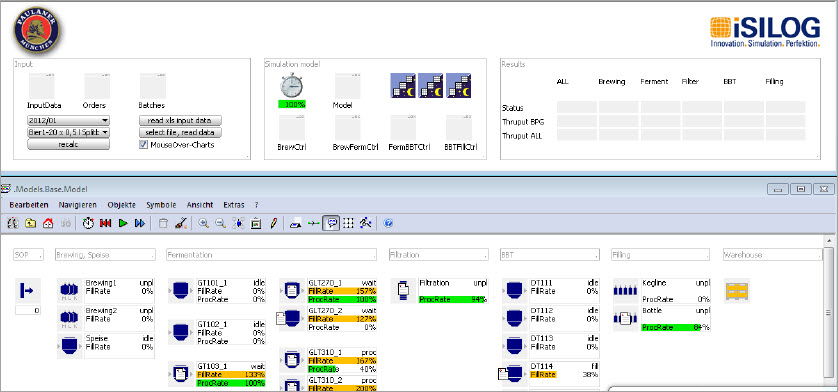838x392 pixels.
Task: Toggle the grid display icon in the toolbar
Action: (348, 224)
